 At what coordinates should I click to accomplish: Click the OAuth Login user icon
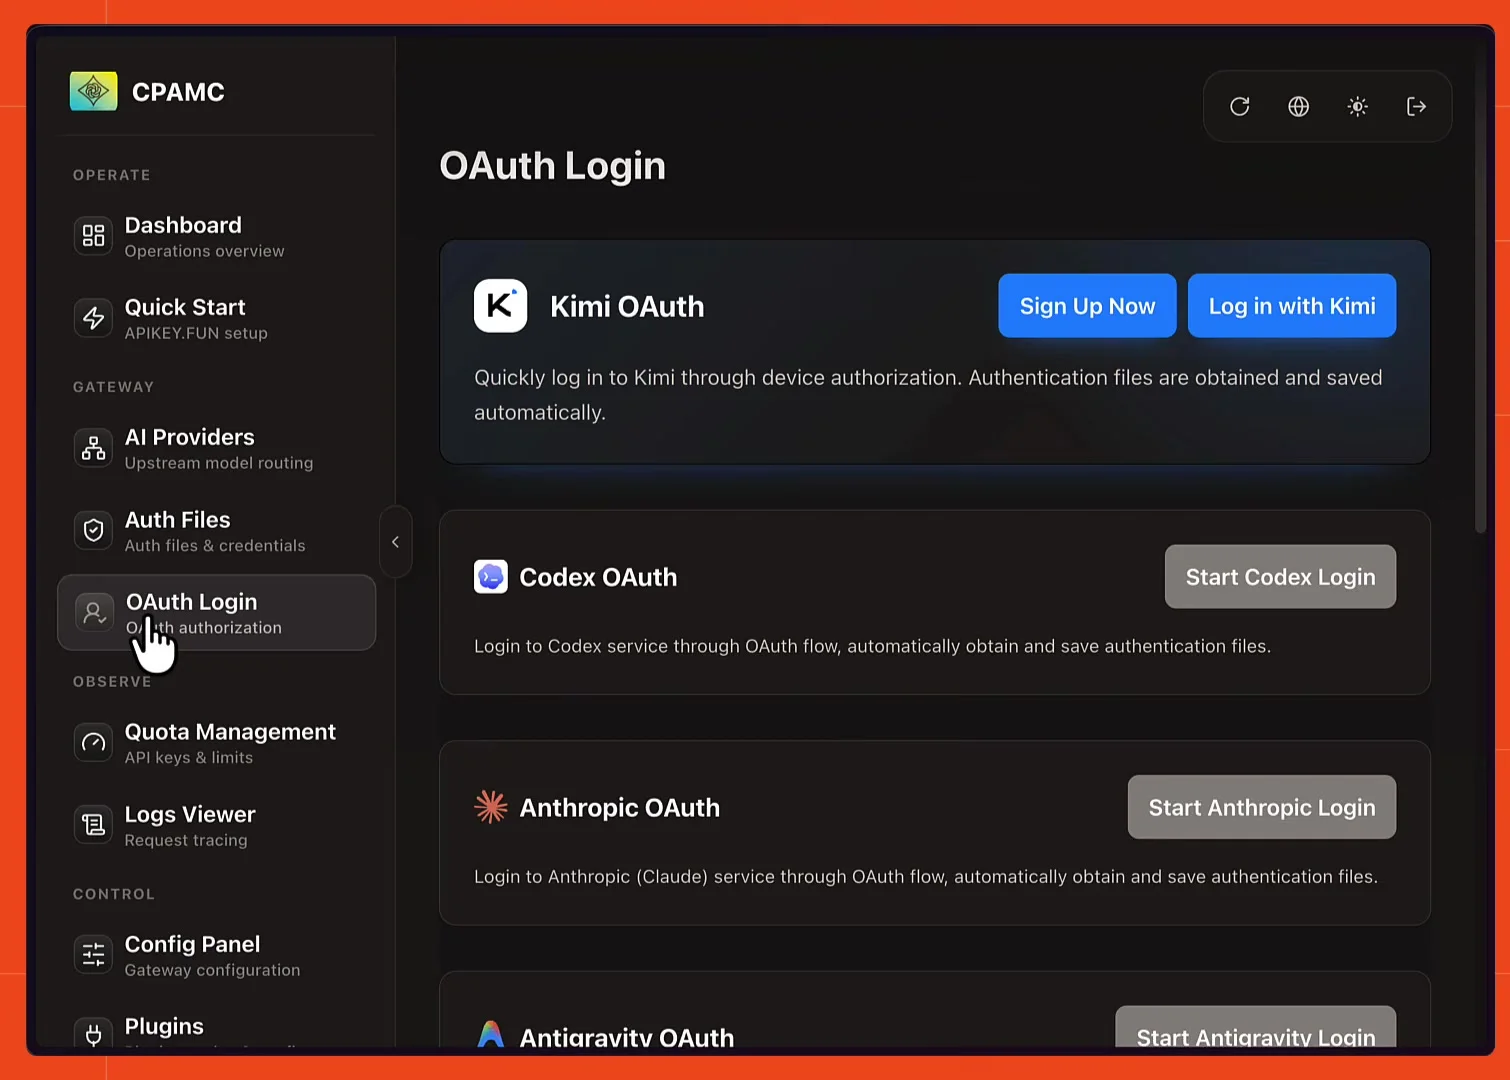(x=94, y=612)
